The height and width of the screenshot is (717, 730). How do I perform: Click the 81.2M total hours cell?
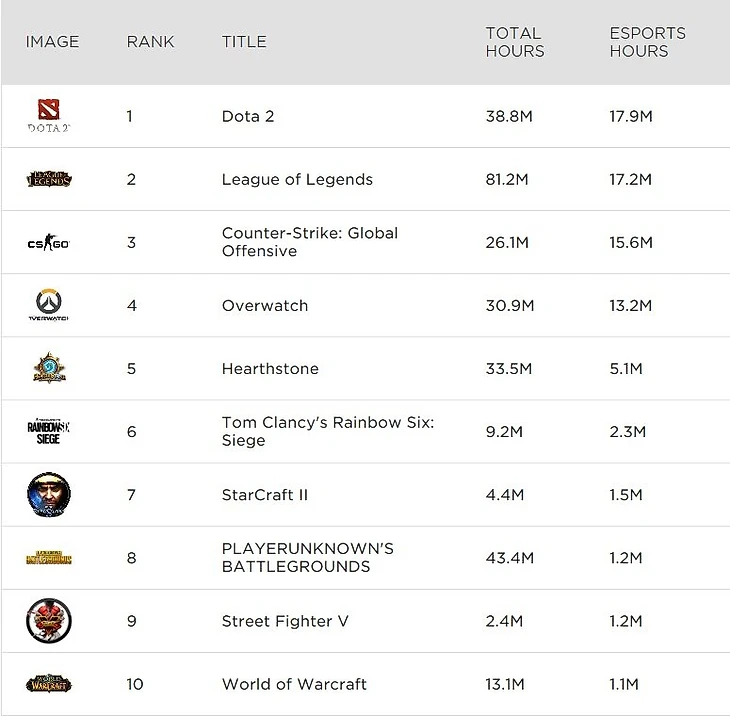509,180
